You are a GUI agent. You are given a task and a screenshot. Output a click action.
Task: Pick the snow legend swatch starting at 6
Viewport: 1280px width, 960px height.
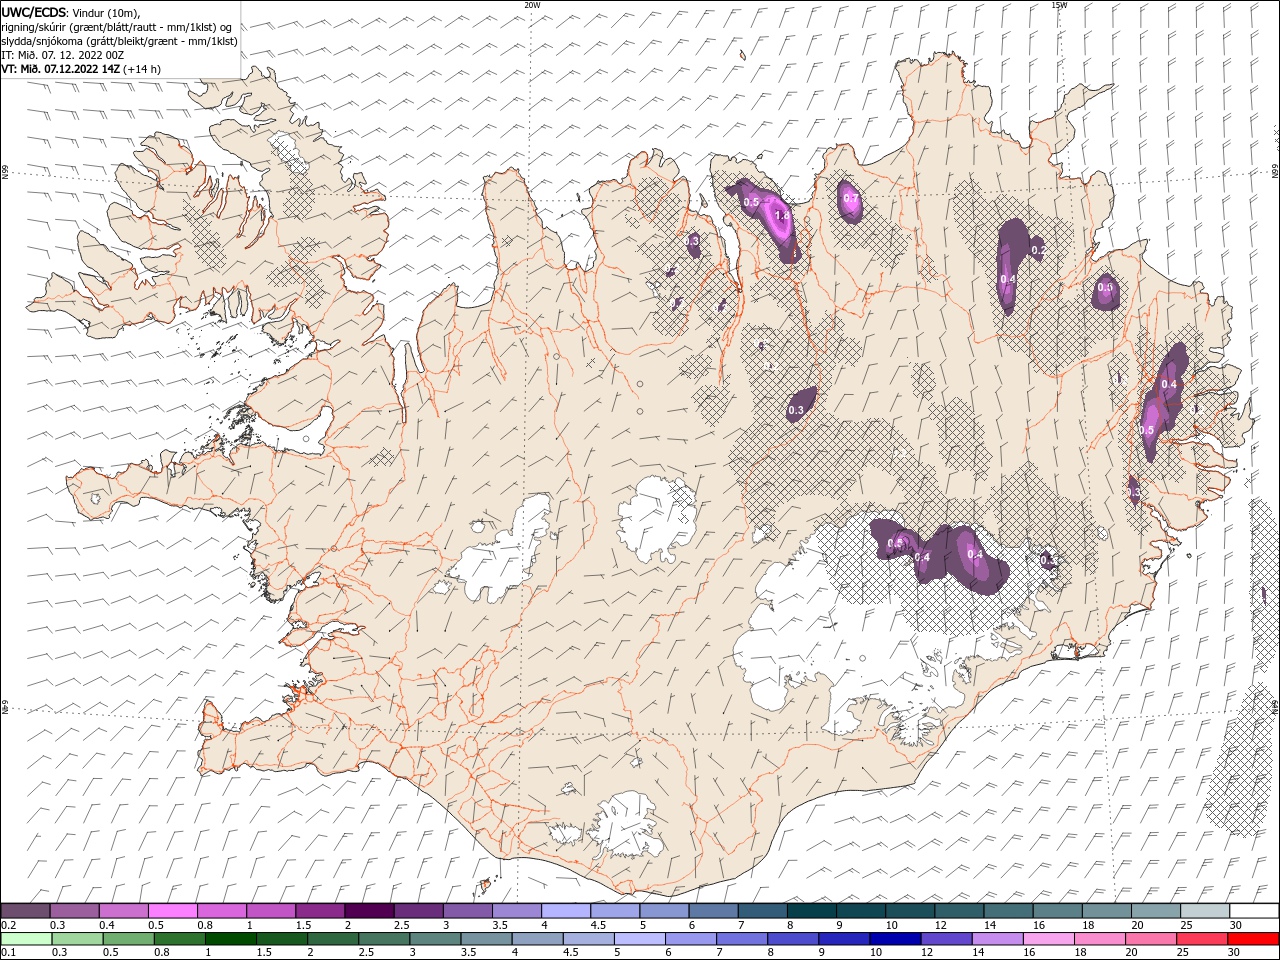(713, 911)
